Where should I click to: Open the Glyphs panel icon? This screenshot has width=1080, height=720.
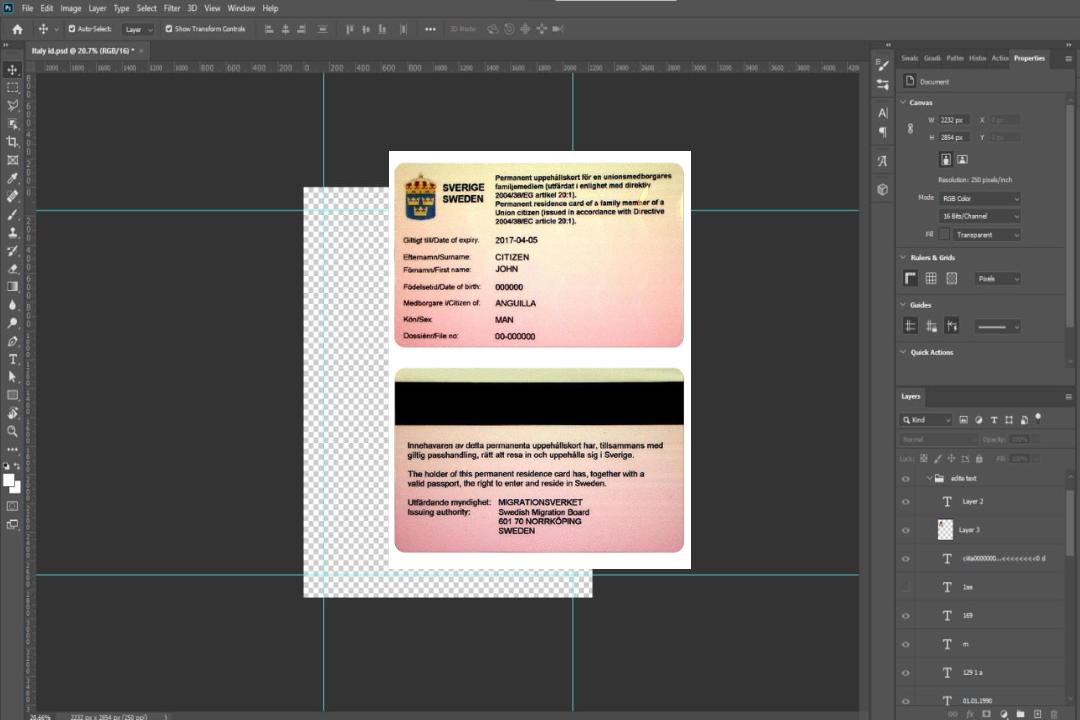pyautogui.click(x=882, y=161)
